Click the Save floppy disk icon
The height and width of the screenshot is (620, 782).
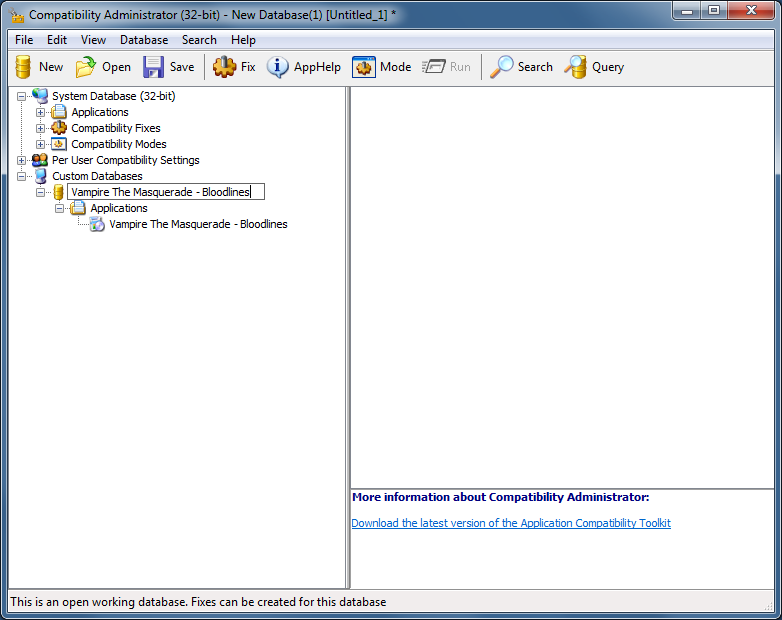click(153, 67)
